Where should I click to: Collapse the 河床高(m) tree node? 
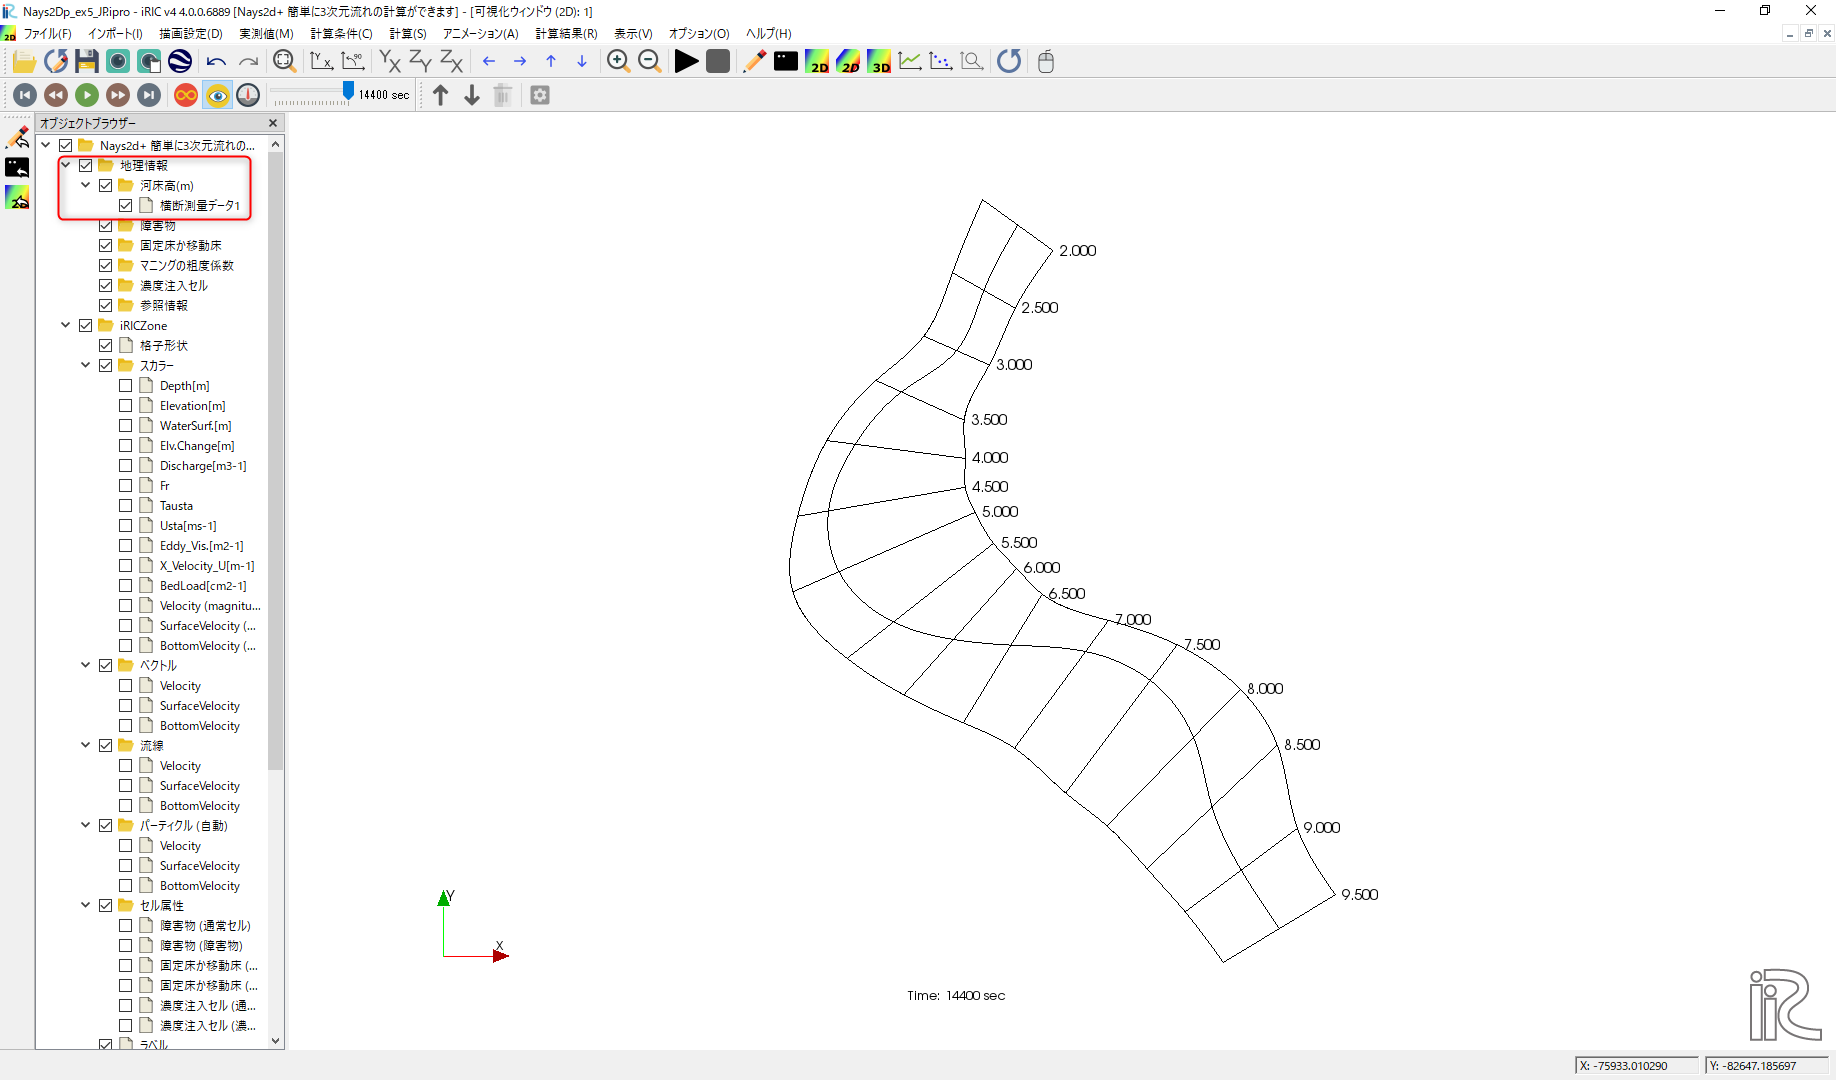tap(86, 185)
